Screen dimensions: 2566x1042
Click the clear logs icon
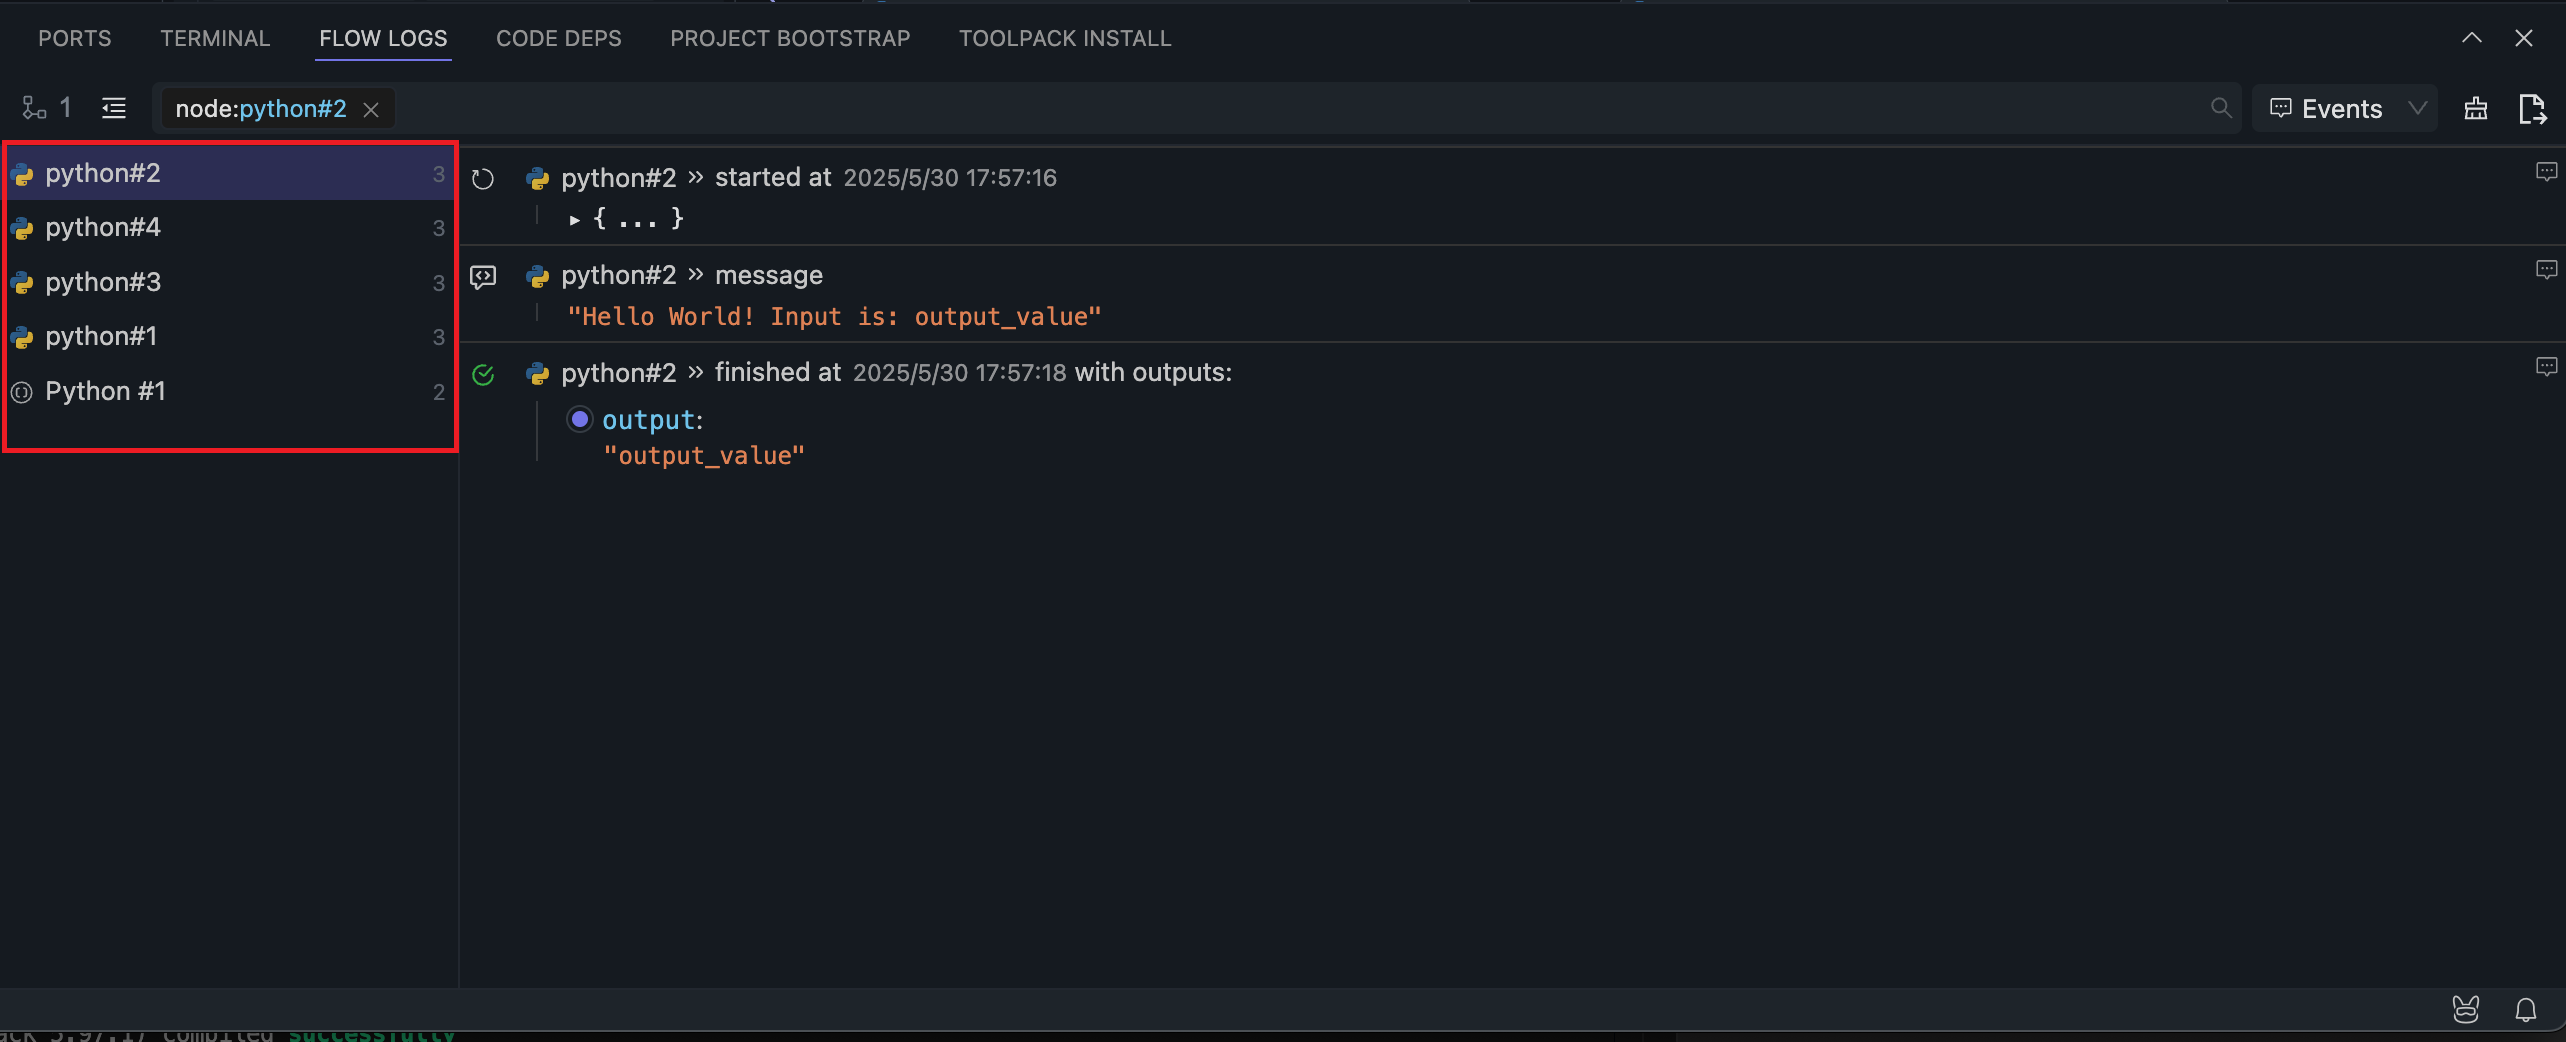point(2475,108)
